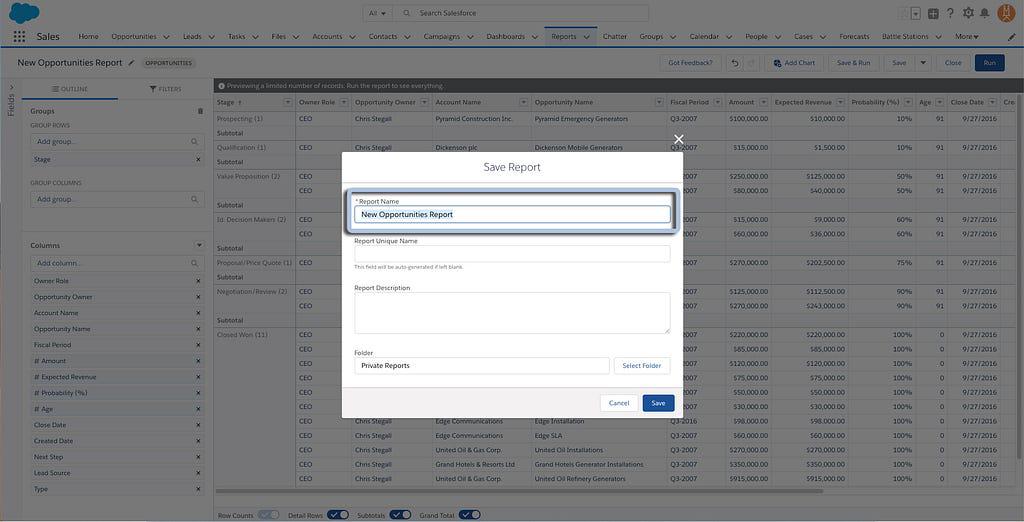Remove the Stage group with its X
Screen dimensions: 1024x522
click(x=198, y=160)
